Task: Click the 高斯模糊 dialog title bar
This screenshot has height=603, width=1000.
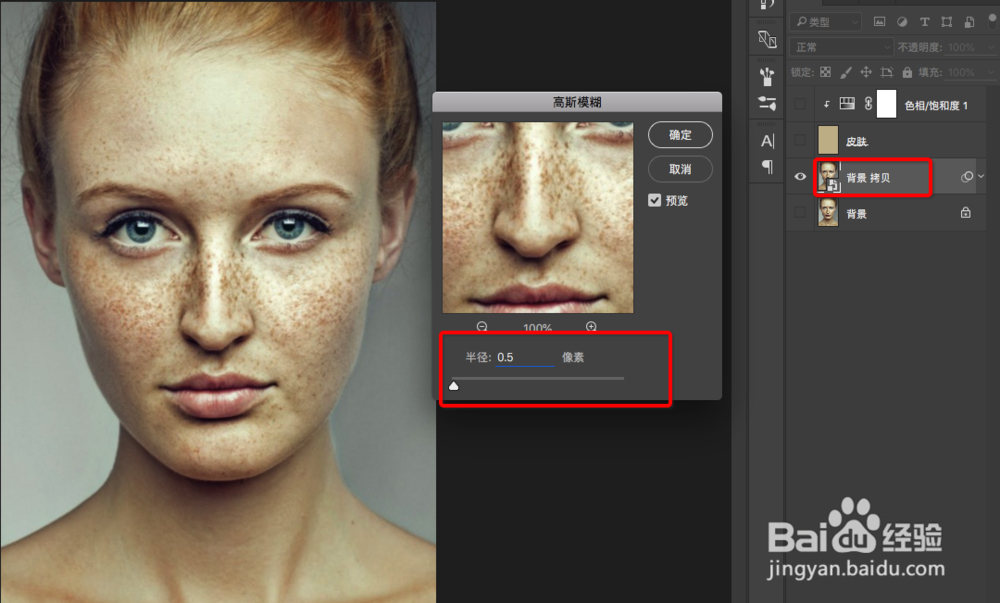Action: coord(577,102)
